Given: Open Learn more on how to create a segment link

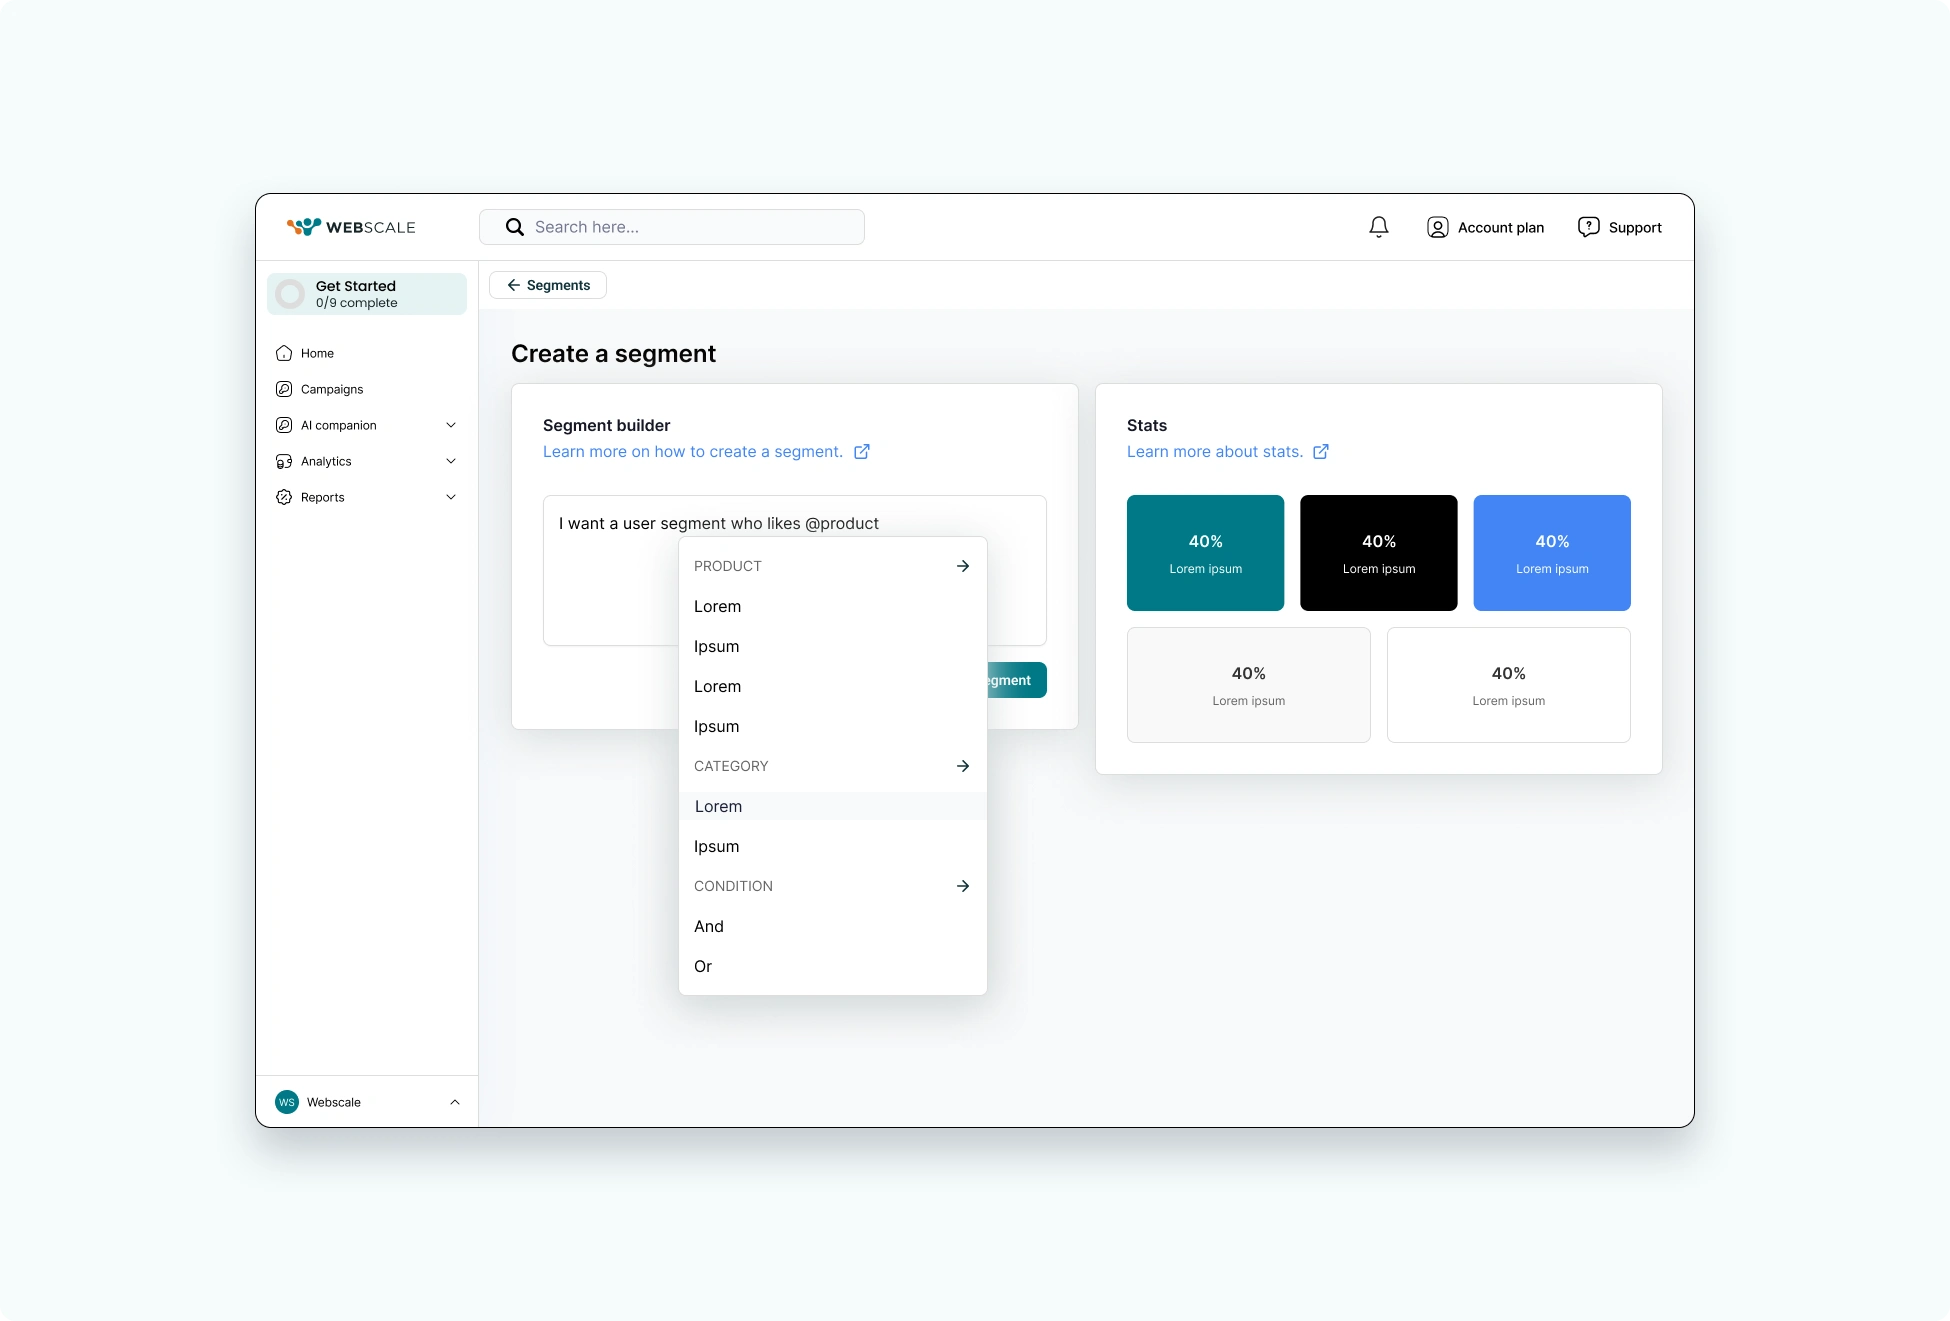Looking at the screenshot, I should point(693,452).
